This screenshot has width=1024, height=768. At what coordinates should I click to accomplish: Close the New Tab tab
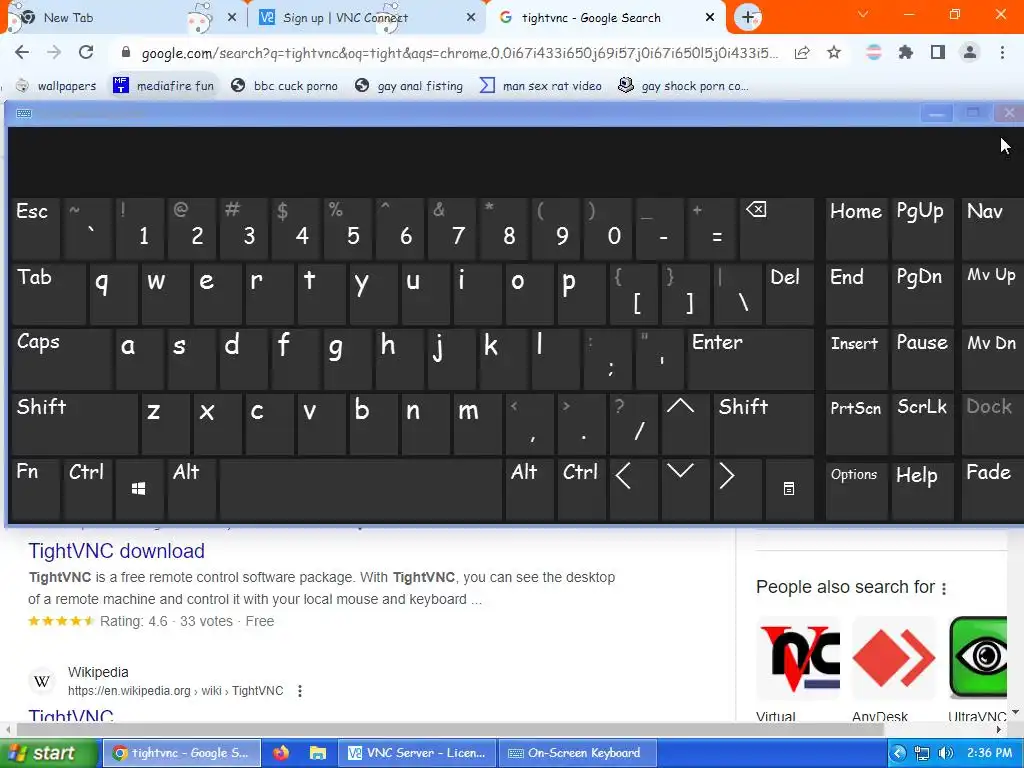(x=232, y=18)
